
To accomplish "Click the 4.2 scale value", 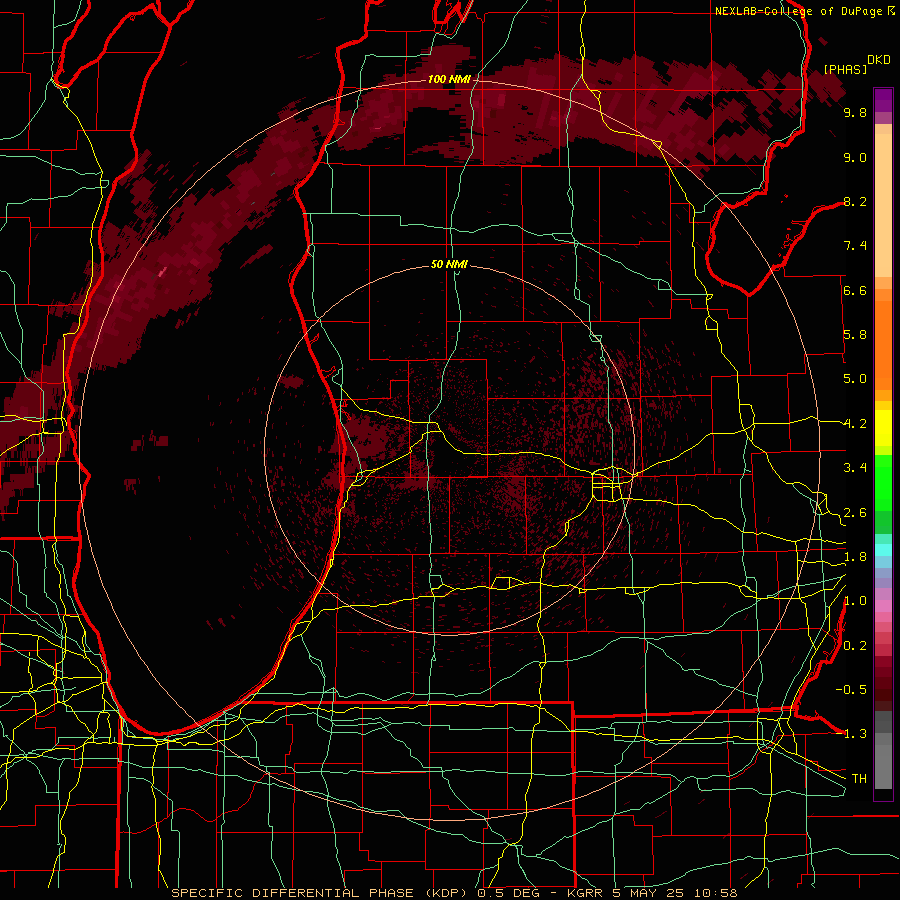I will [855, 424].
